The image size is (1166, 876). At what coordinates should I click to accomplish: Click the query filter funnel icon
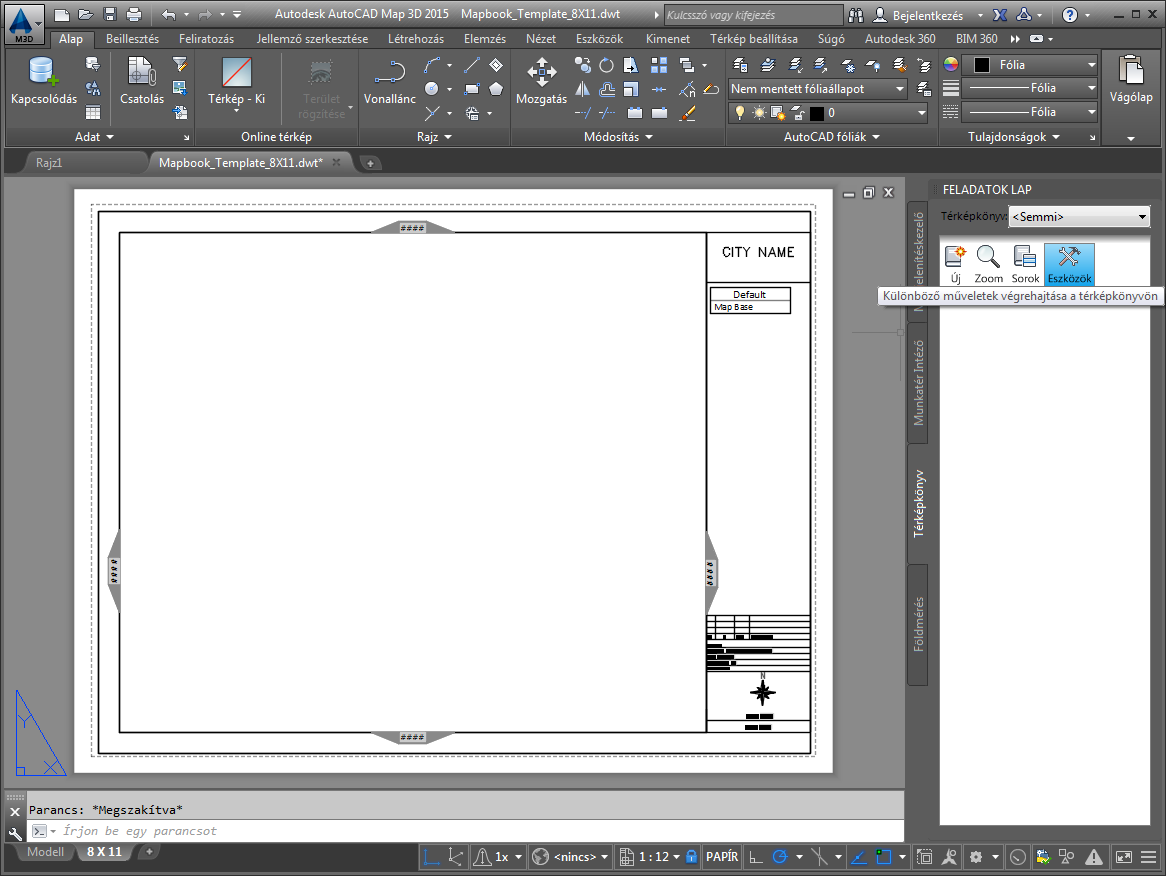coord(179,65)
